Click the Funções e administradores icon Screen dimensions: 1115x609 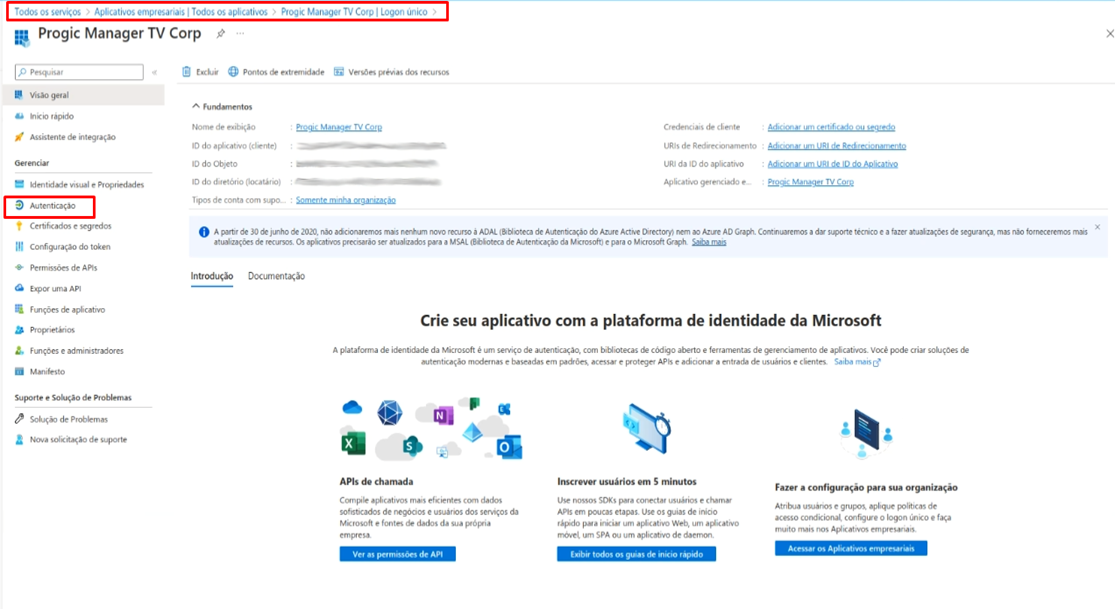coord(19,351)
